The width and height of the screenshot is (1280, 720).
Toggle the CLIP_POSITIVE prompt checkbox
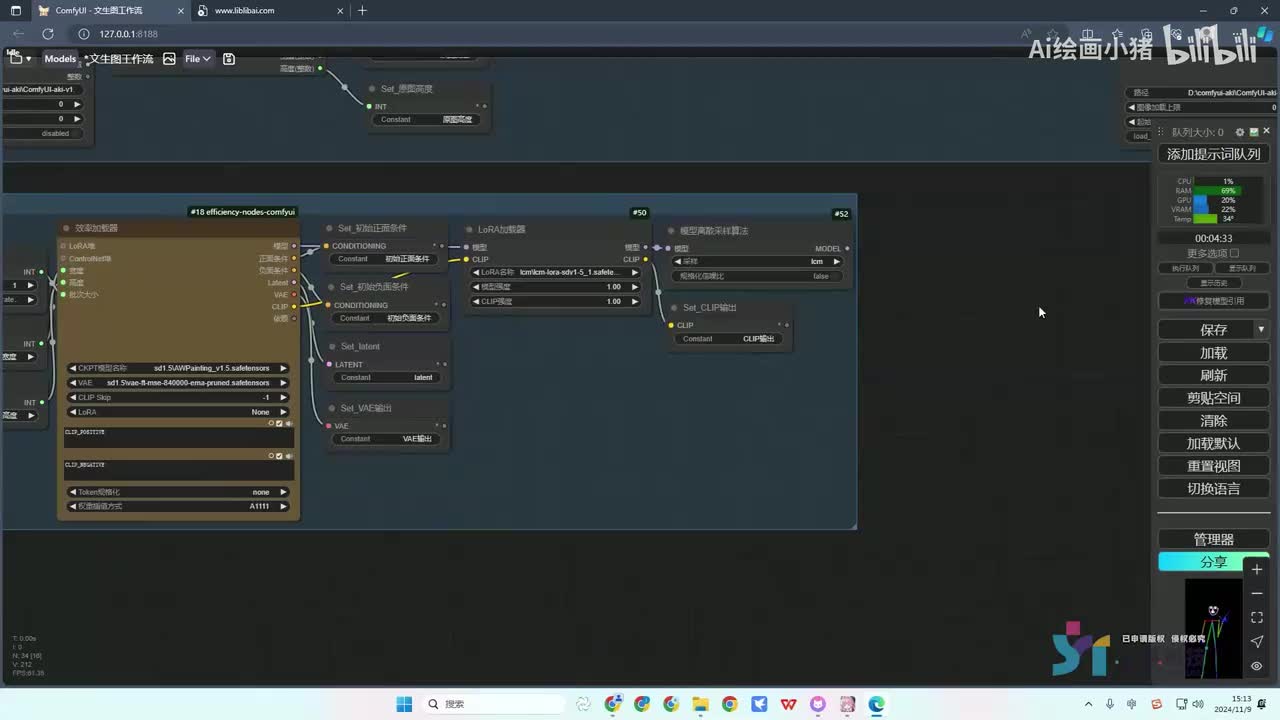279,423
